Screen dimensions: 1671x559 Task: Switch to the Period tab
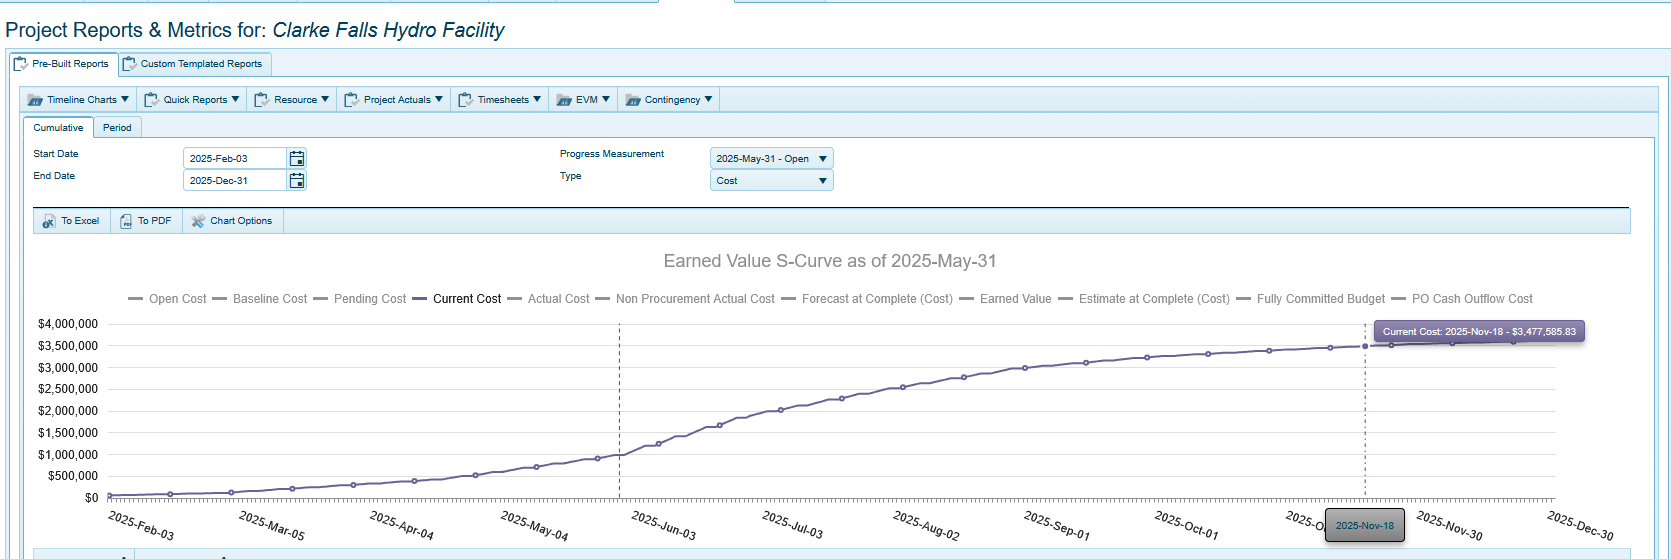(117, 128)
